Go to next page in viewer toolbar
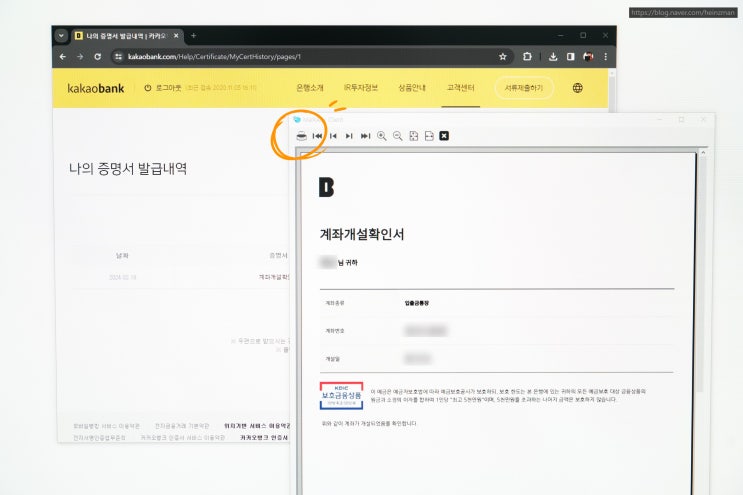The image size is (743, 495). pos(349,136)
